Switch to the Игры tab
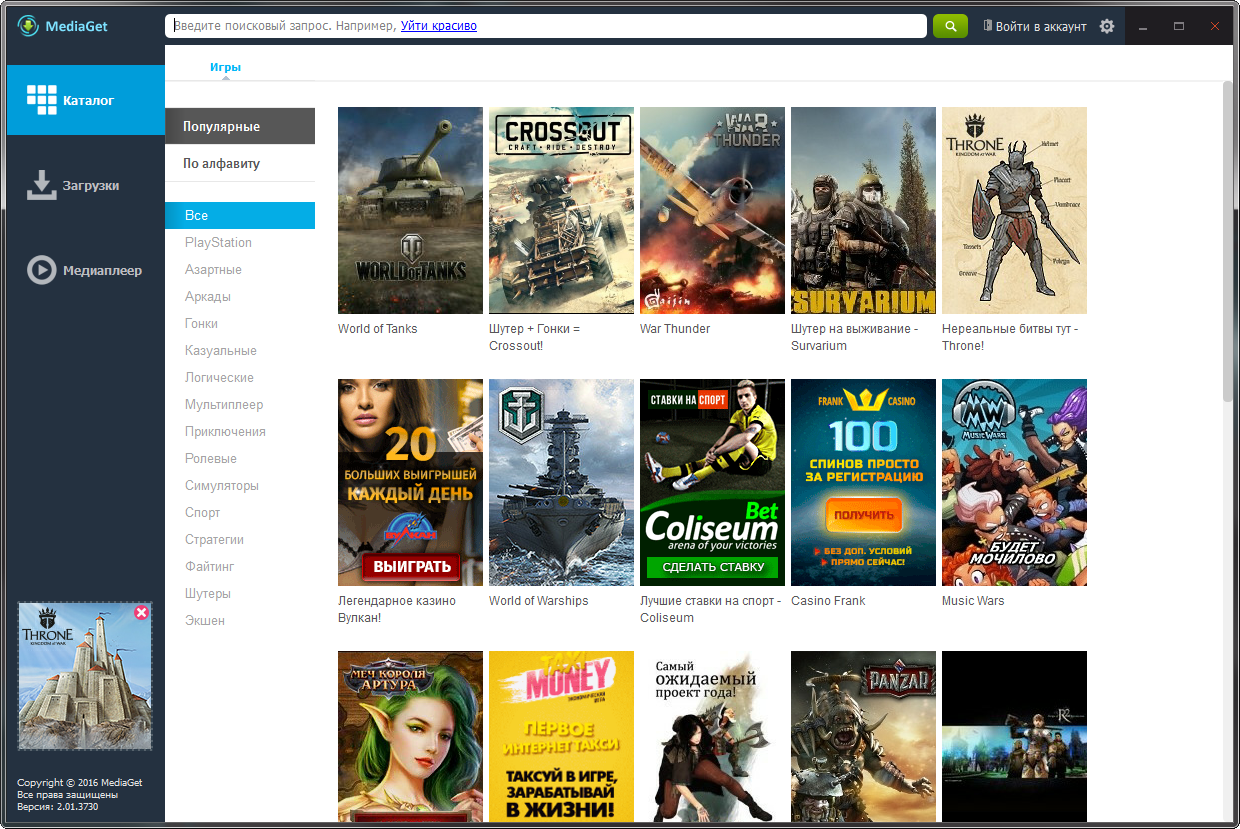Viewport: 1240px width, 829px height. [225, 67]
